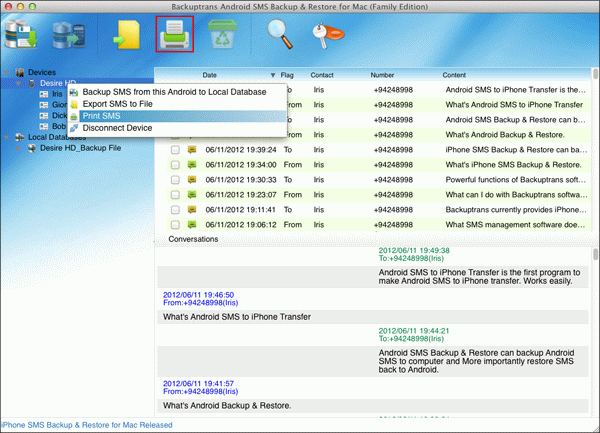Click the Desire HD phone device icon
600x433 pixels.
(x=32, y=83)
